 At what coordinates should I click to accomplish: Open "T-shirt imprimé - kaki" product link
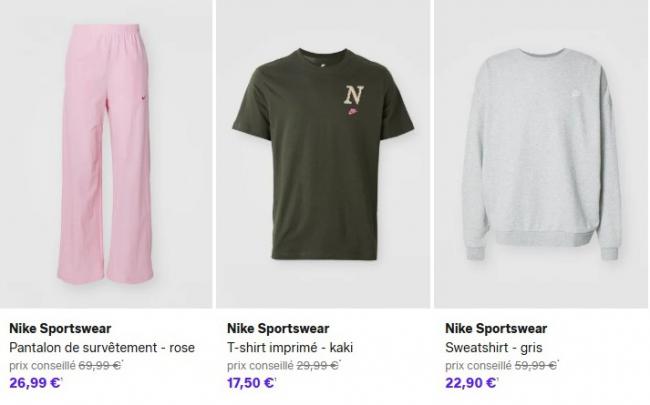tap(290, 347)
